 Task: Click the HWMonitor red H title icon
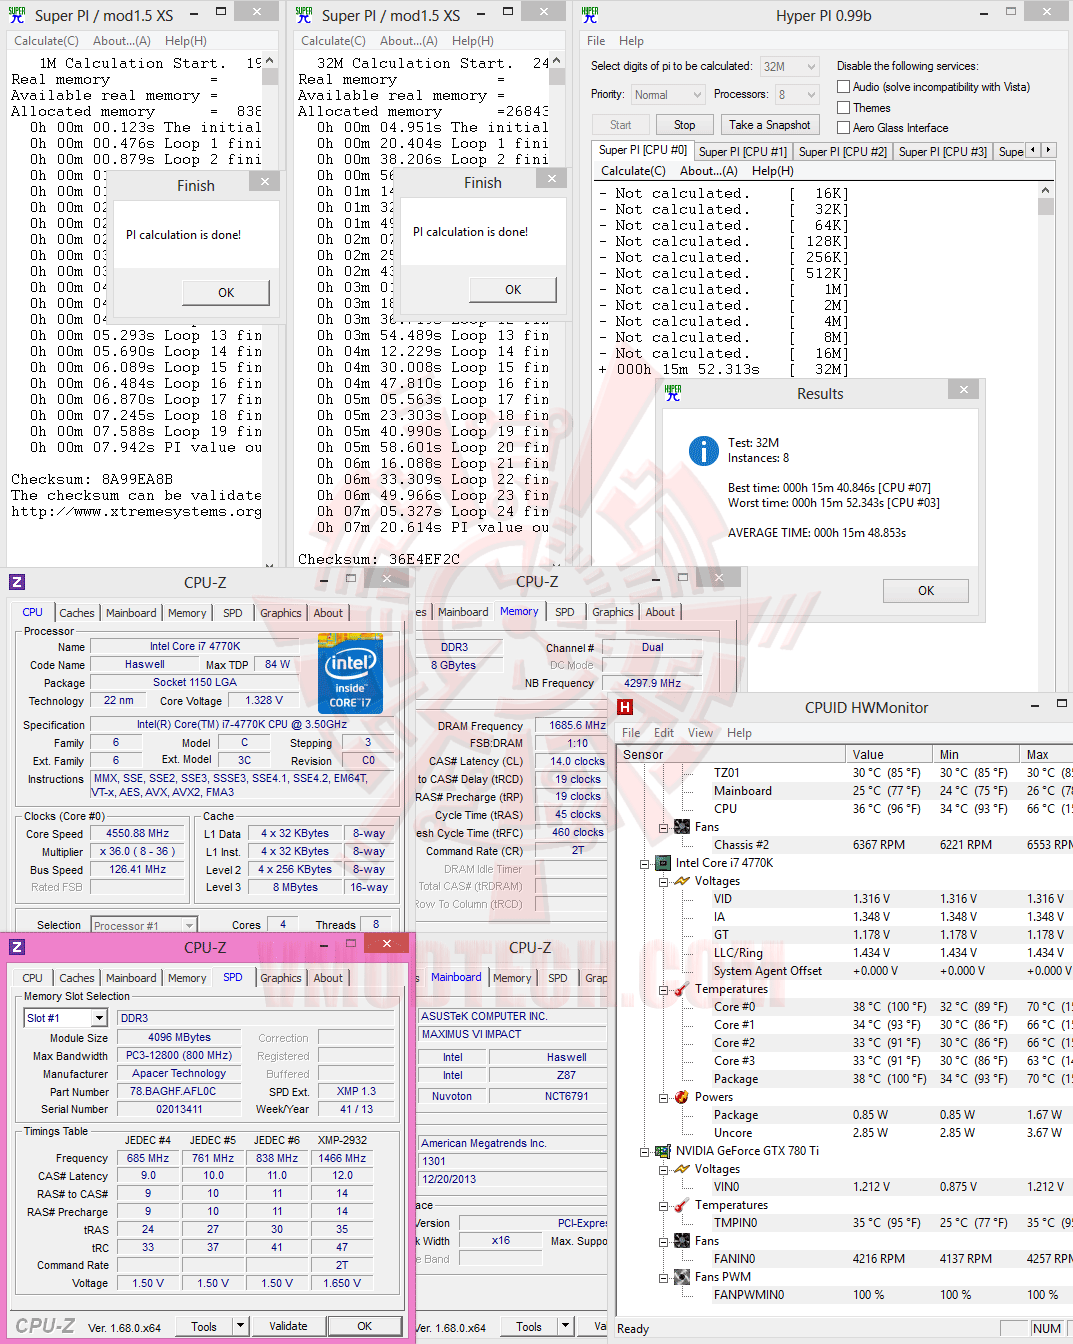[625, 707]
